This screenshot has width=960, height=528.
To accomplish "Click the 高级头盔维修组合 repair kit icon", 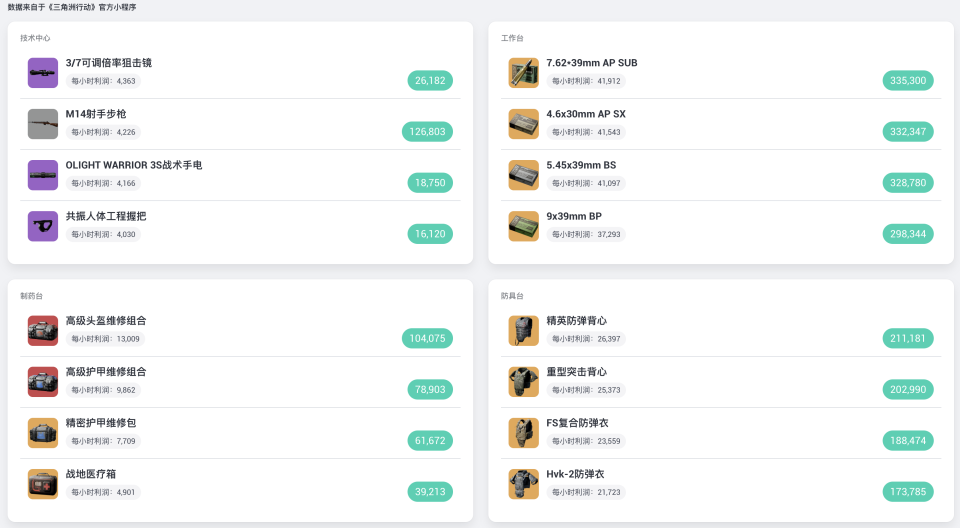I will tap(43, 331).
